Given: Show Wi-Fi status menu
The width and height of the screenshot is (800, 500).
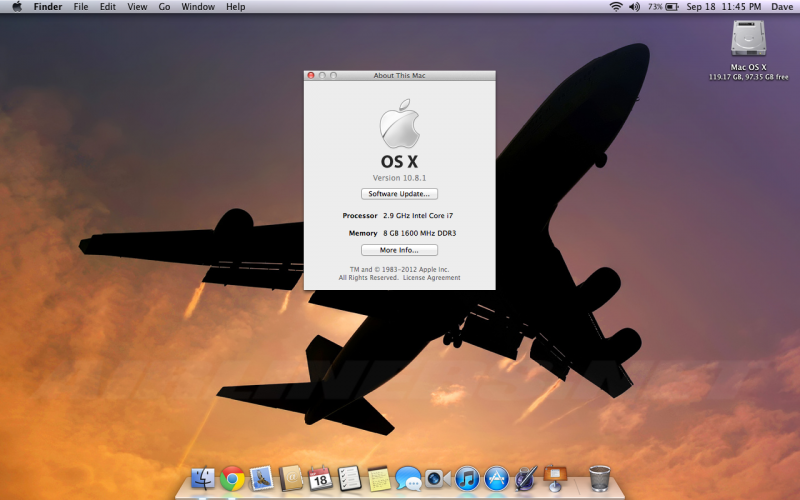Looking at the screenshot, I should click(x=616, y=7).
